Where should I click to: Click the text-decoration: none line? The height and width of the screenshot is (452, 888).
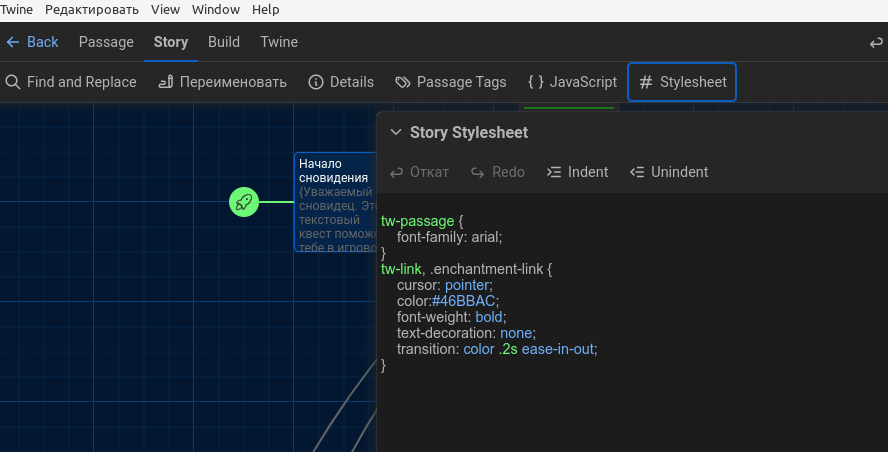(466, 332)
